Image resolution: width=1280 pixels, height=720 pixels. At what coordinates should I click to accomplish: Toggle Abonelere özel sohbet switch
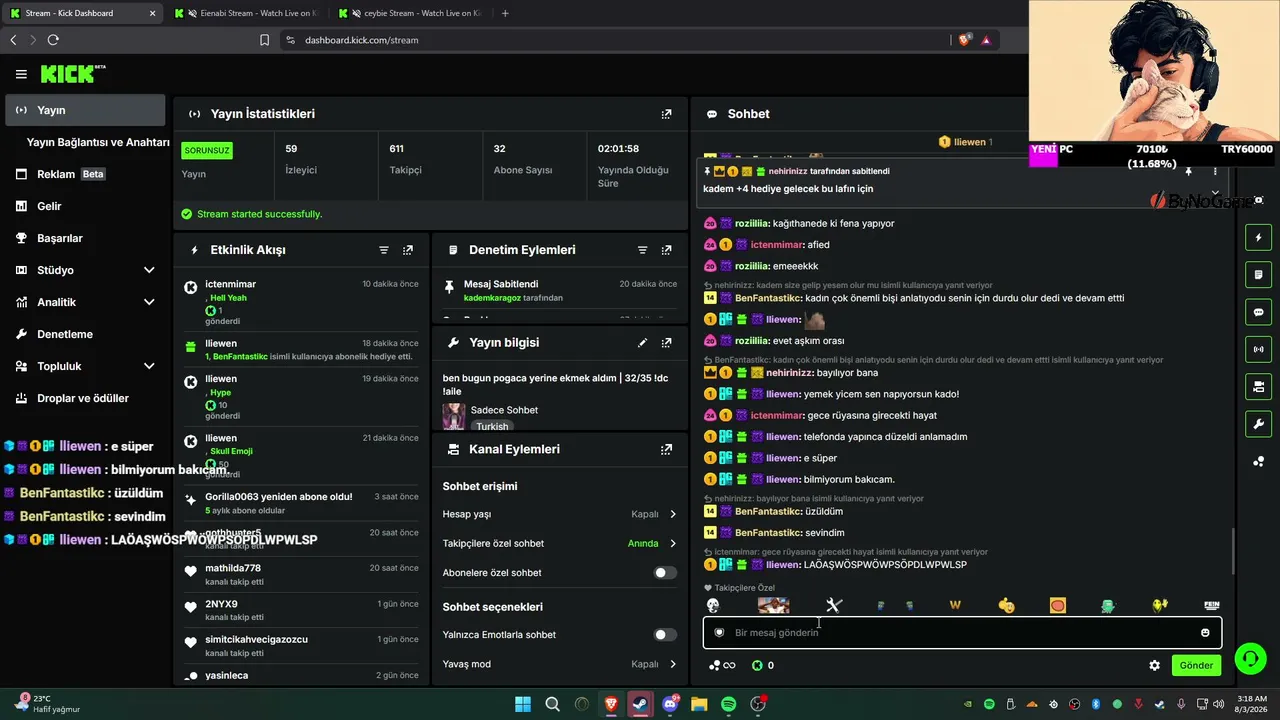click(665, 573)
